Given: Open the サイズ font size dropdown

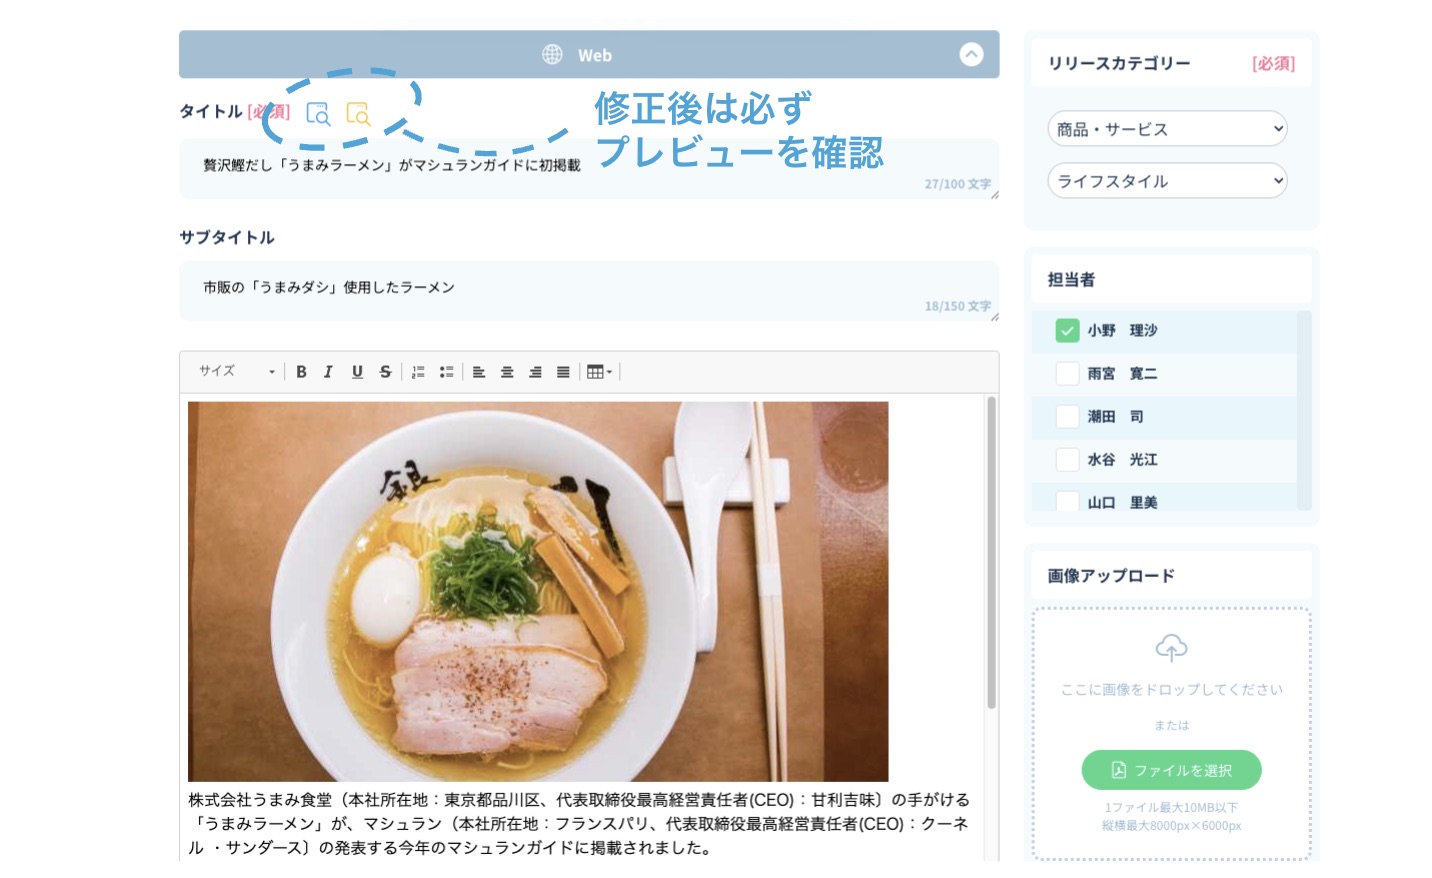Looking at the screenshot, I should click(236, 372).
